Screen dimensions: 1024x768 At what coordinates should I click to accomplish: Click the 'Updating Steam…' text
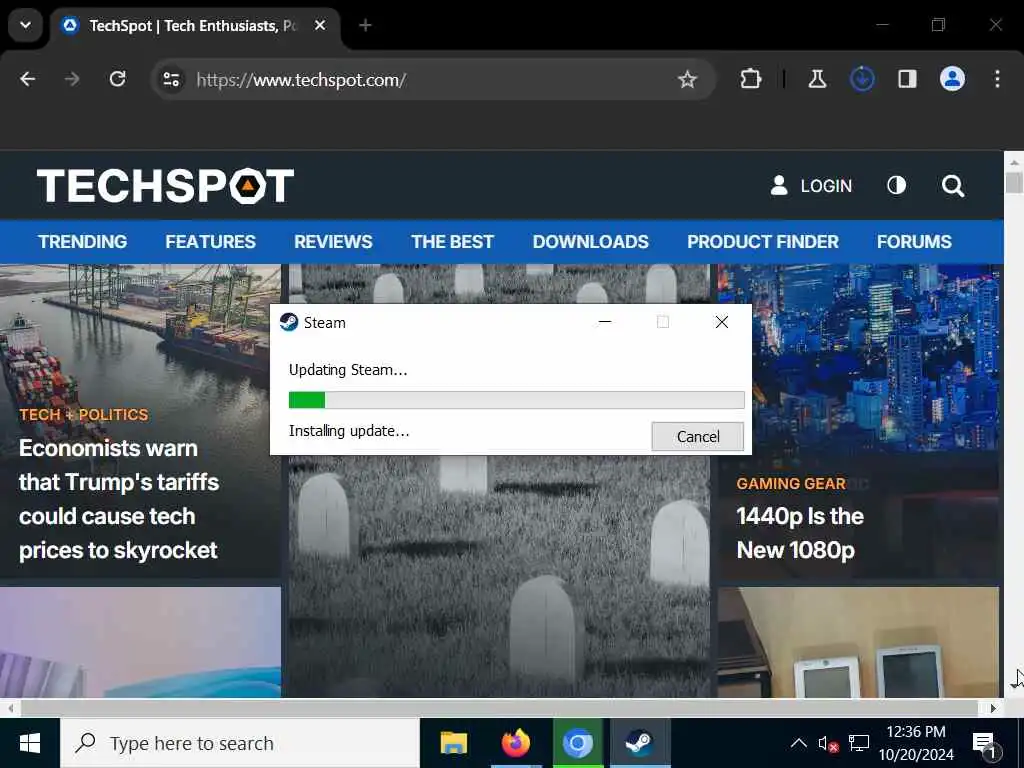[348, 370]
